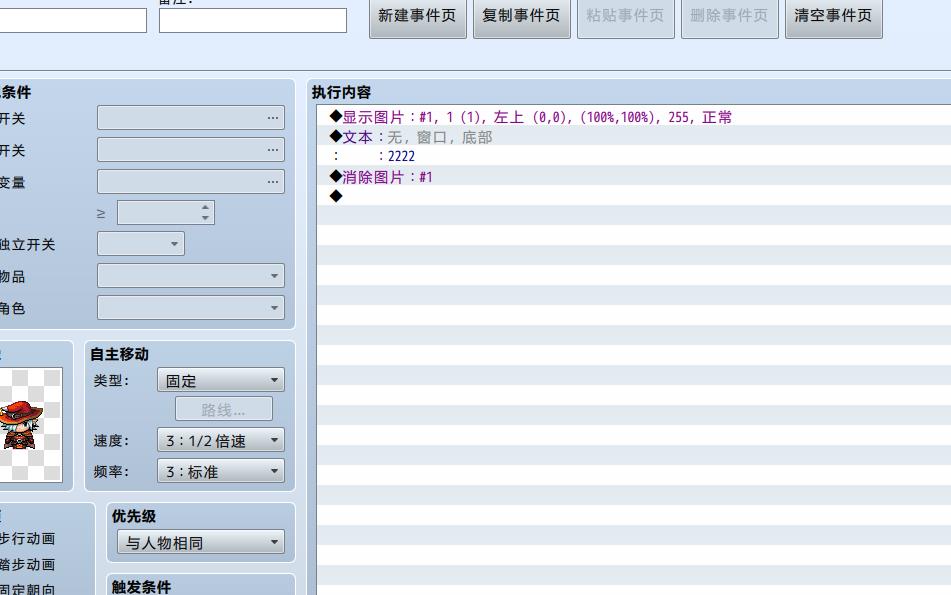Open the first 开关 condition selector field
Screen dimensions: 951x595
(x=190, y=118)
